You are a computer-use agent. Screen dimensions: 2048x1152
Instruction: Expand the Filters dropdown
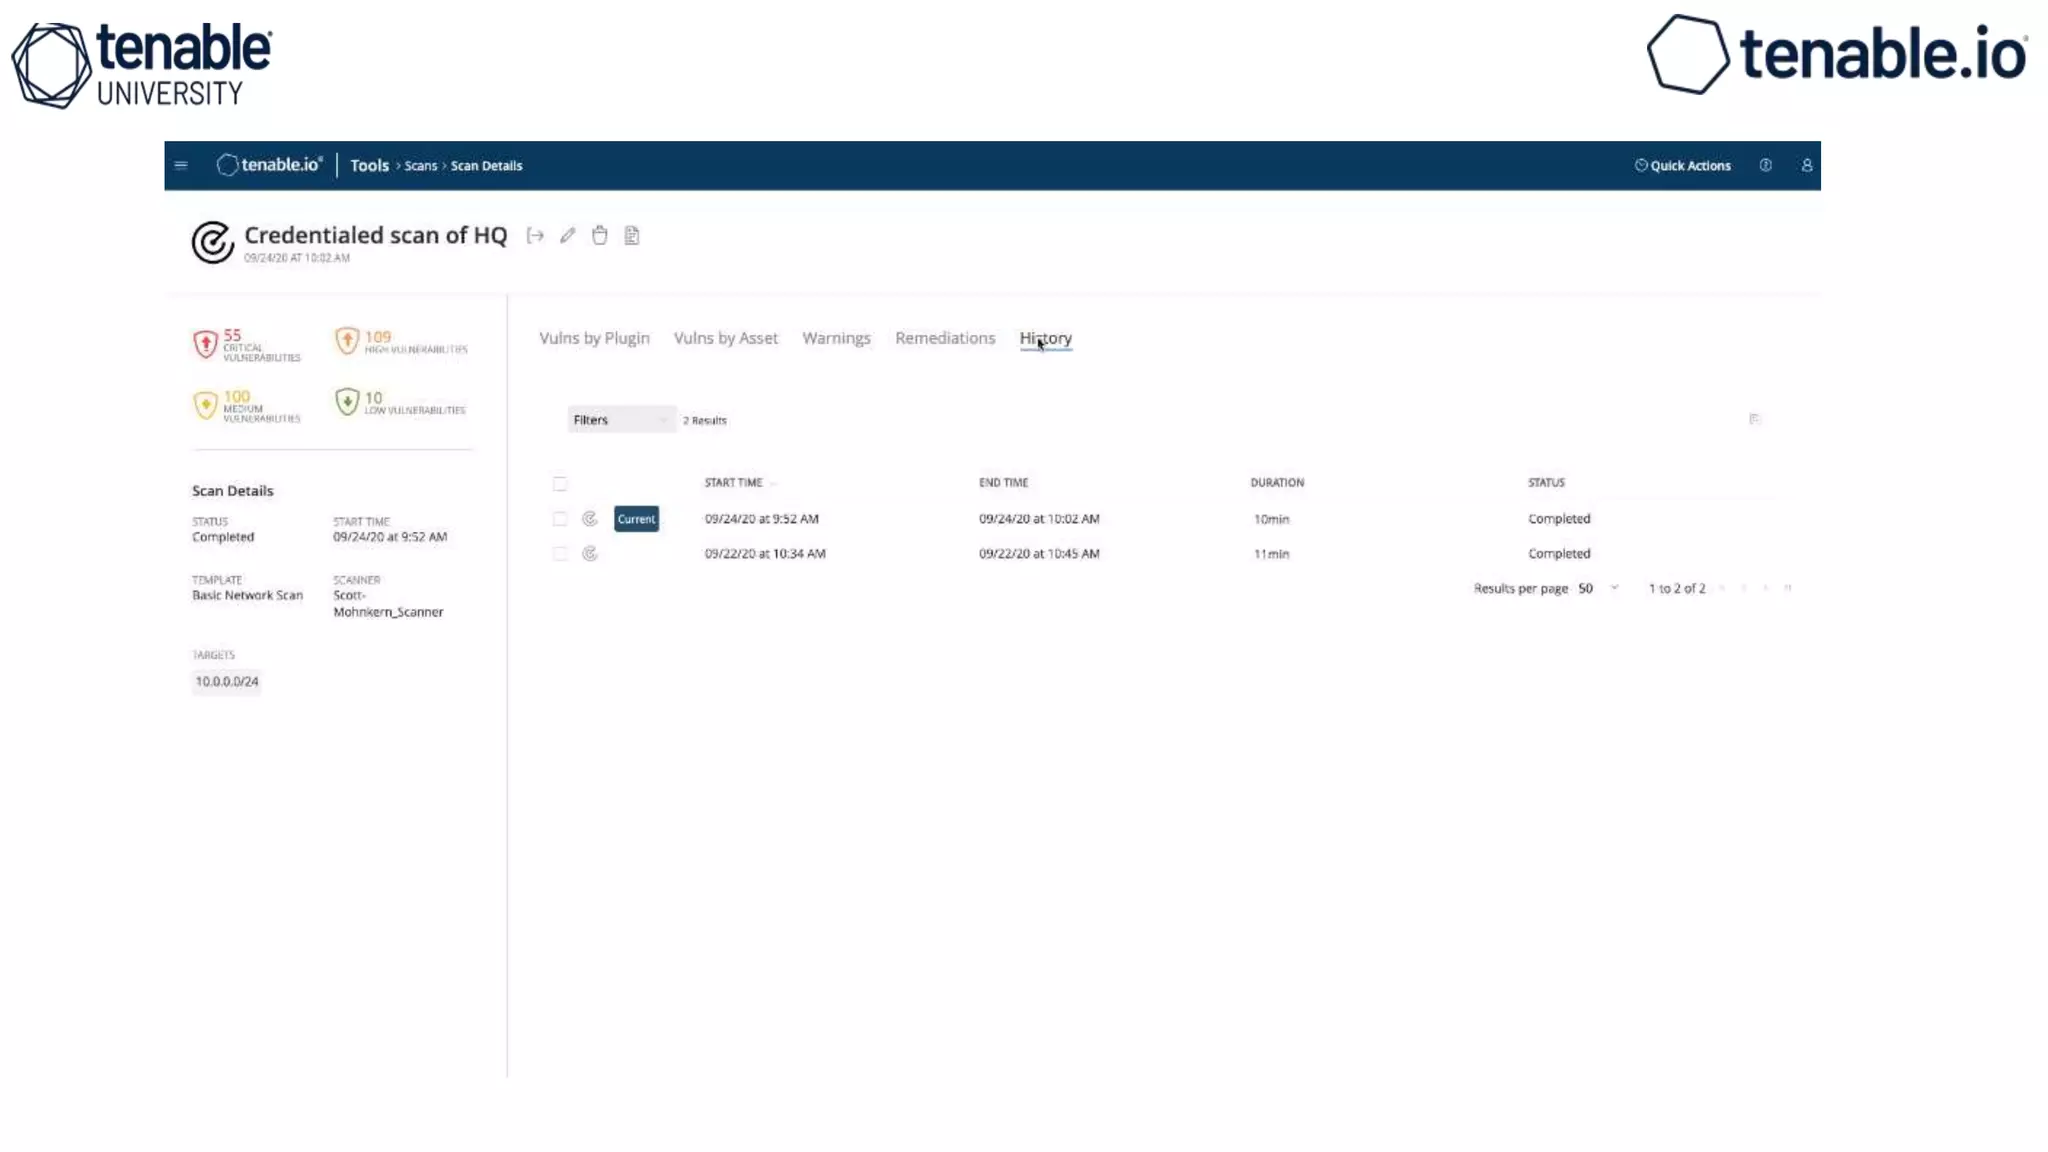tap(620, 420)
